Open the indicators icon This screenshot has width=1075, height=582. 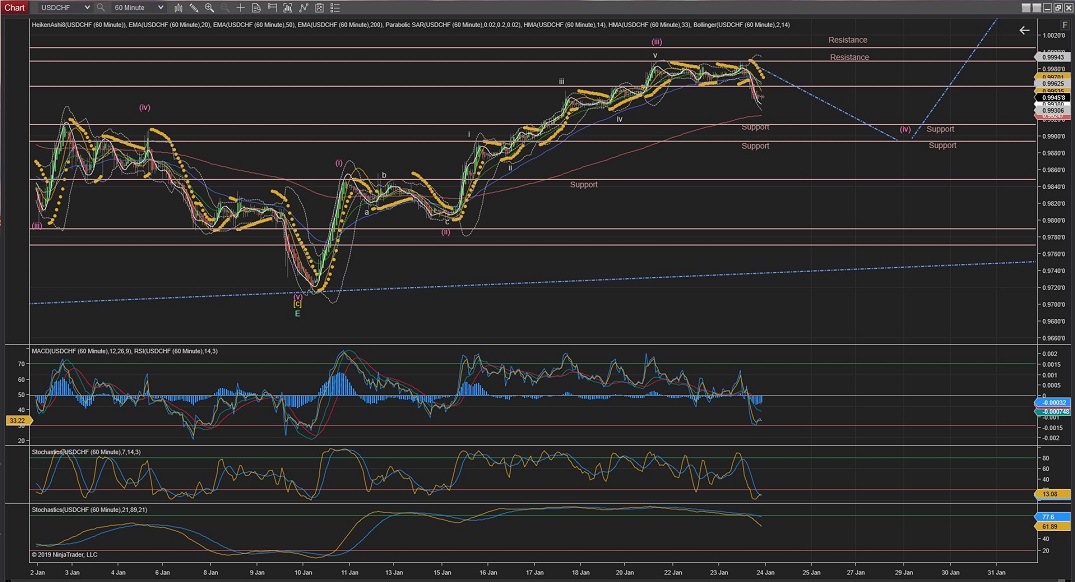point(288,8)
